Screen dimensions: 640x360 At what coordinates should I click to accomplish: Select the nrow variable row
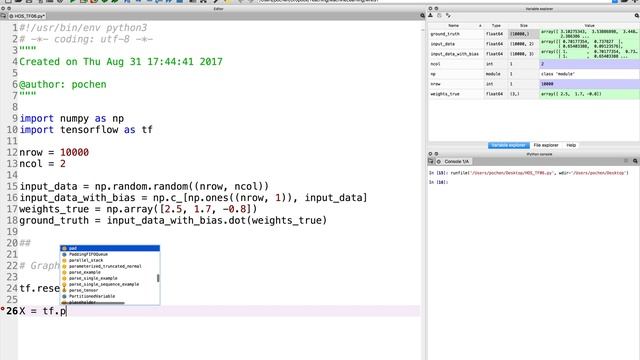point(533,84)
